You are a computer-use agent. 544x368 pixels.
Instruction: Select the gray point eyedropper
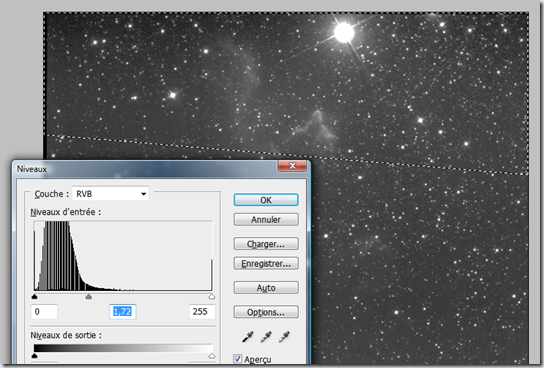pyautogui.click(x=266, y=336)
